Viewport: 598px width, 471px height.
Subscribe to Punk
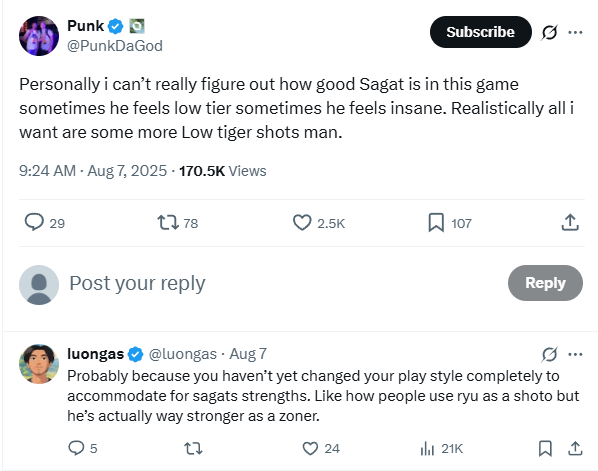(481, 32)
